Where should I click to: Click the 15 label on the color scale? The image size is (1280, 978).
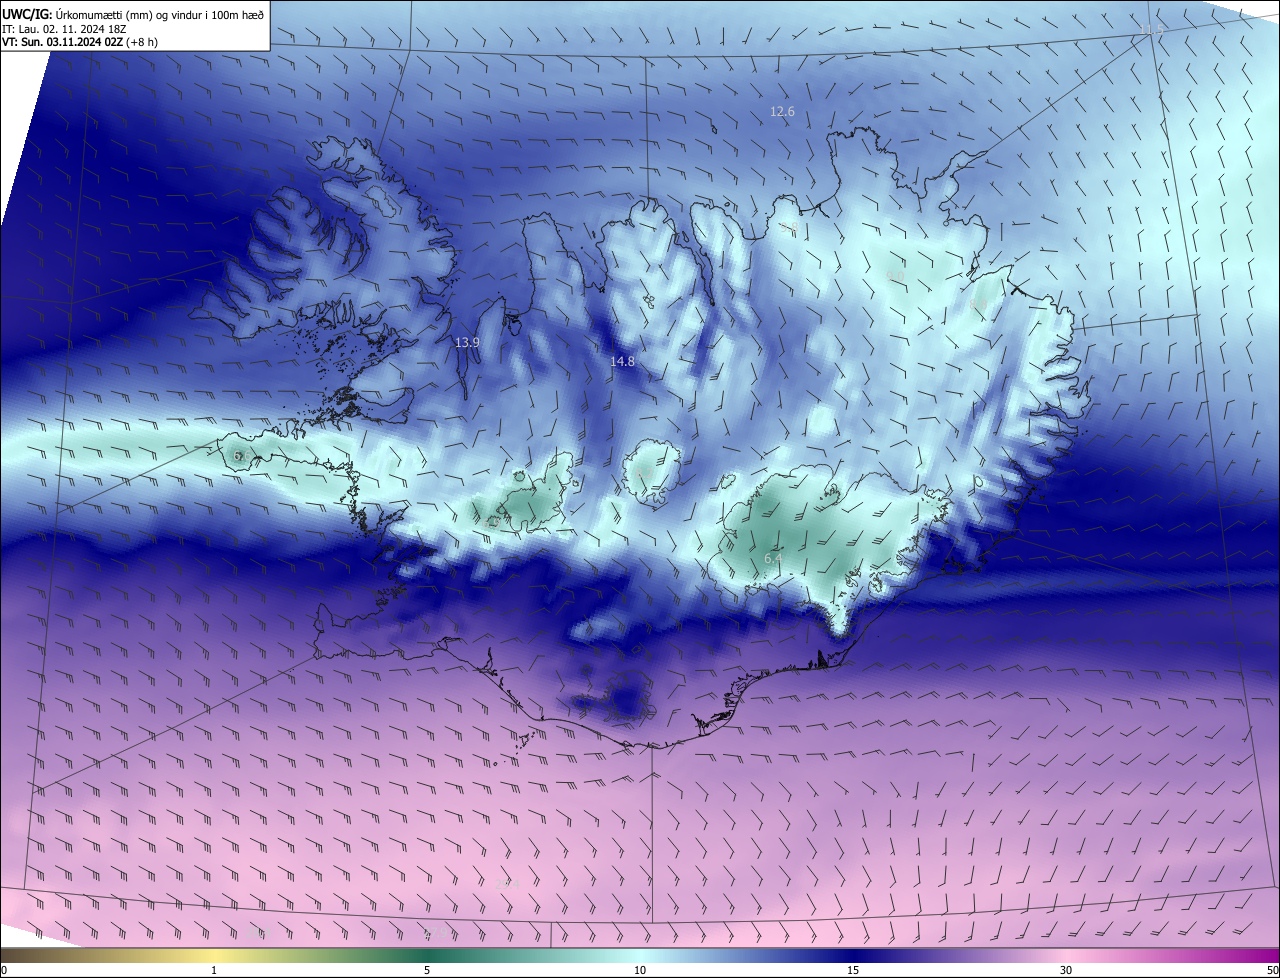(x=853, y=970)
